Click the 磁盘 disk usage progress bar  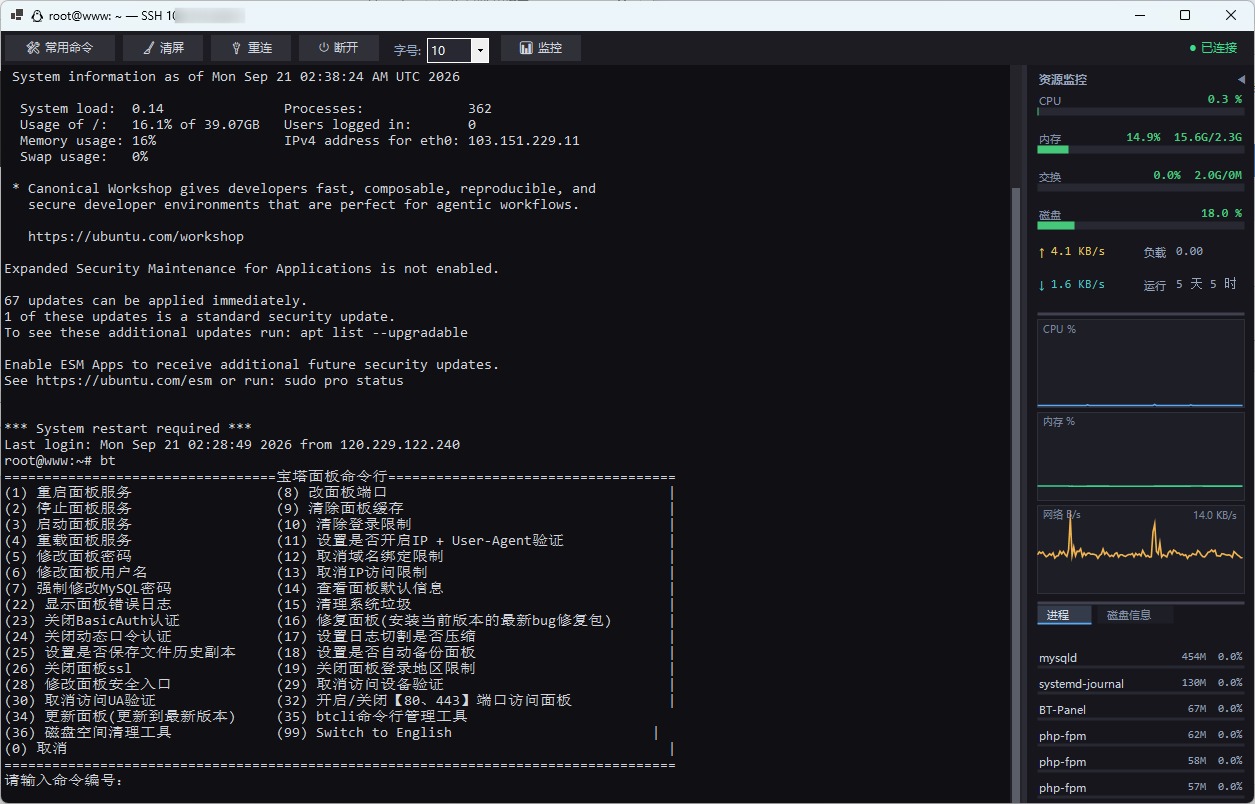(x=1140, y=226)
